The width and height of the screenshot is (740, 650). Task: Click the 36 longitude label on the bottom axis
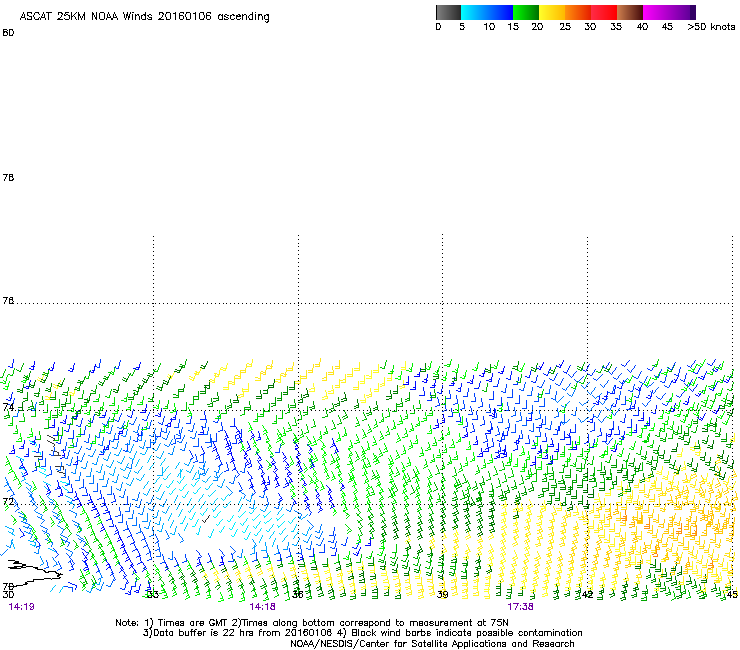(297, 594)
